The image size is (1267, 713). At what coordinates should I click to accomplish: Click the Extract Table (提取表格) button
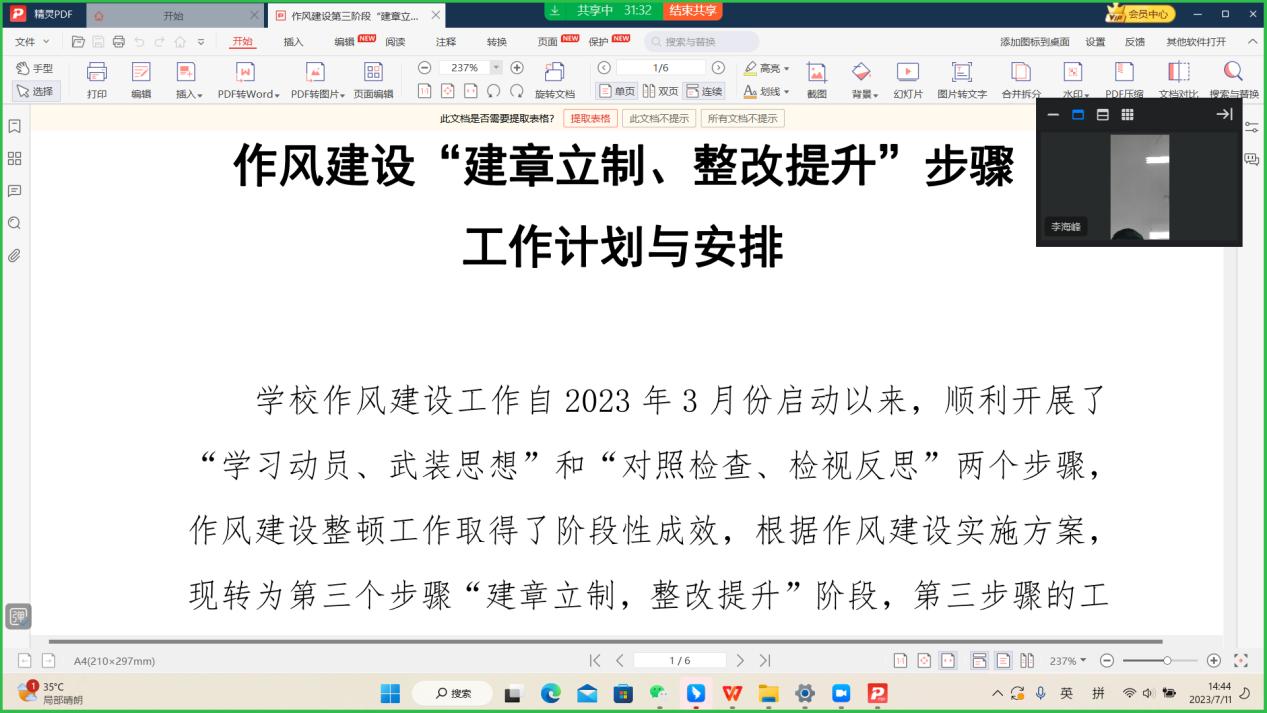(590, 118)
